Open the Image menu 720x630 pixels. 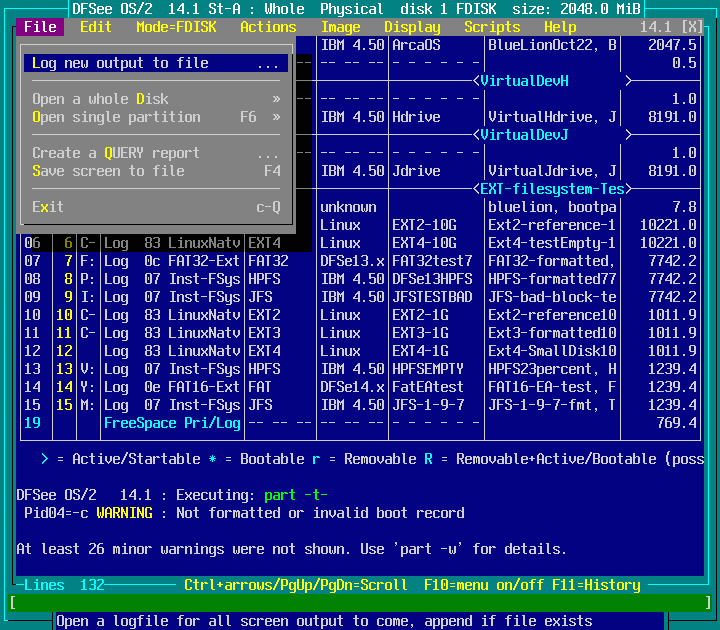[341, 27]
